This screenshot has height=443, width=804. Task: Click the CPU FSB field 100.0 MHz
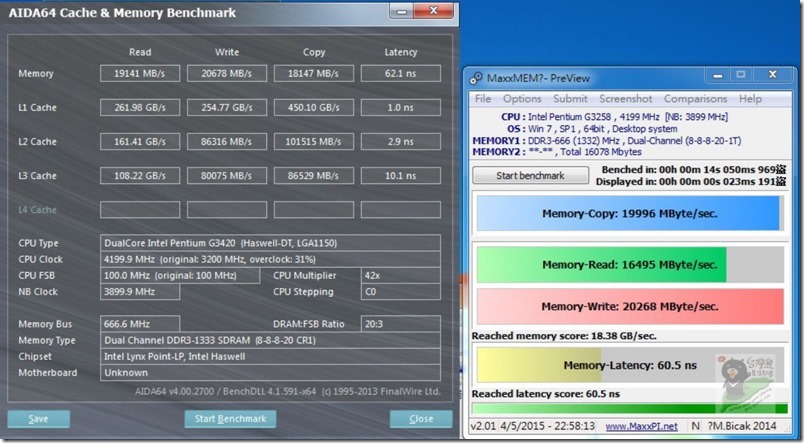tap(180, 275)
